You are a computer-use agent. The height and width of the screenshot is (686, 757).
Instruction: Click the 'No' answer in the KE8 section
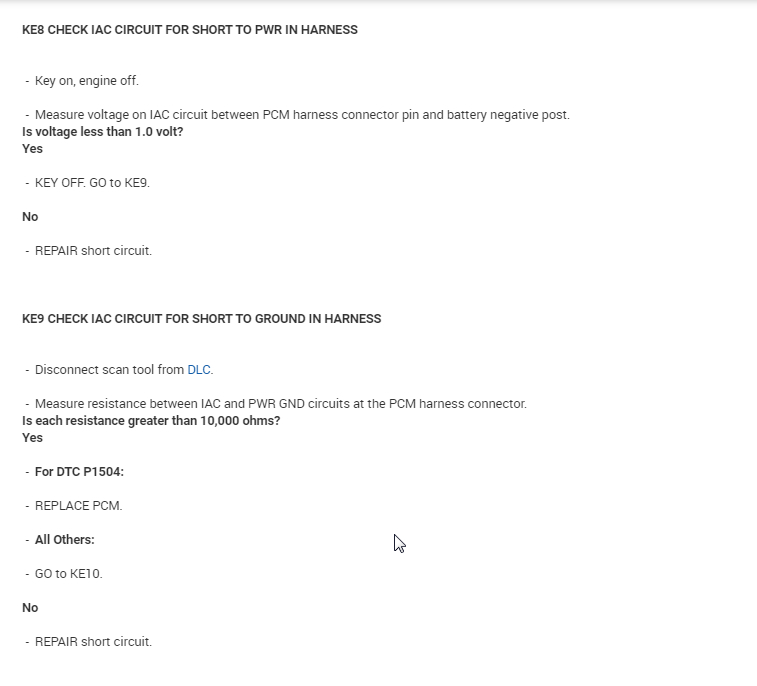pos(30,217)
